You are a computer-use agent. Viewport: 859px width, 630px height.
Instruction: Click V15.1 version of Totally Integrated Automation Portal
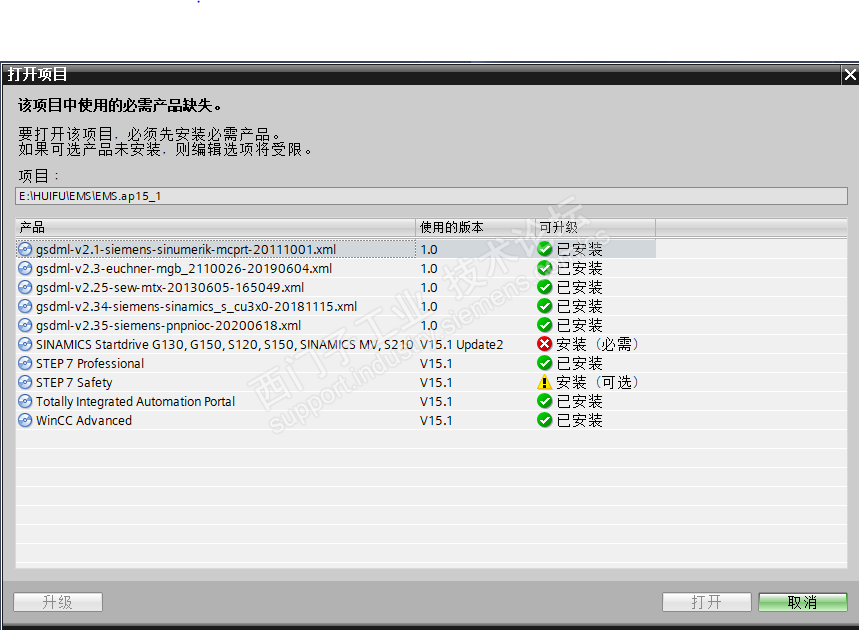click(436, 402)
